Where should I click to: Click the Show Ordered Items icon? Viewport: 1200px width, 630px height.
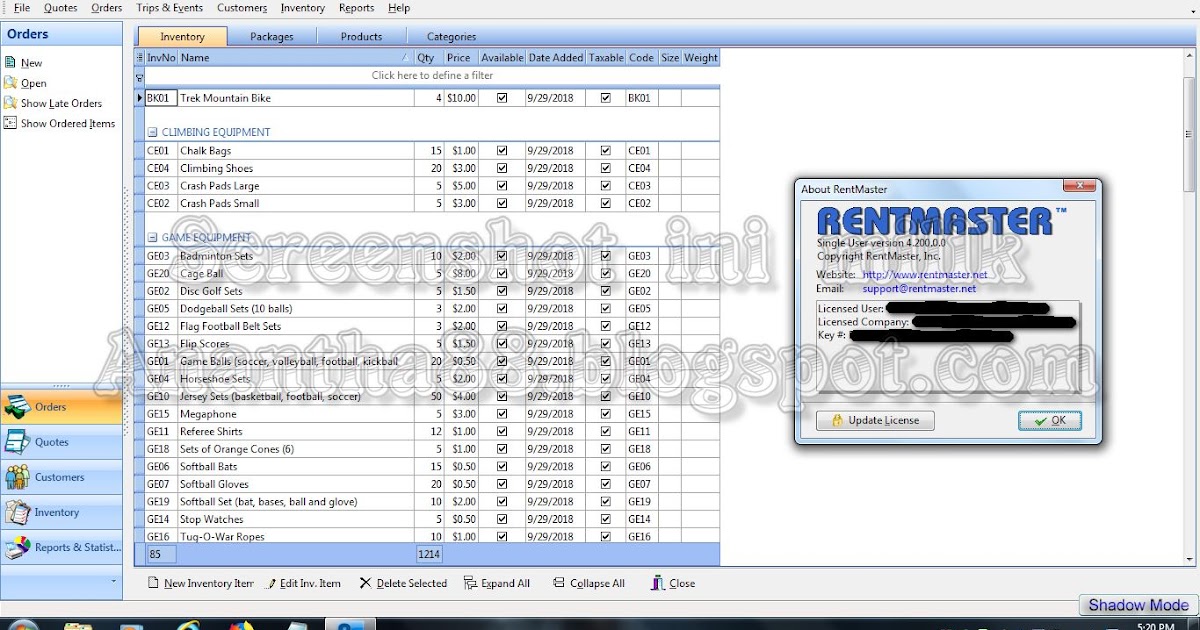(10, 123)
